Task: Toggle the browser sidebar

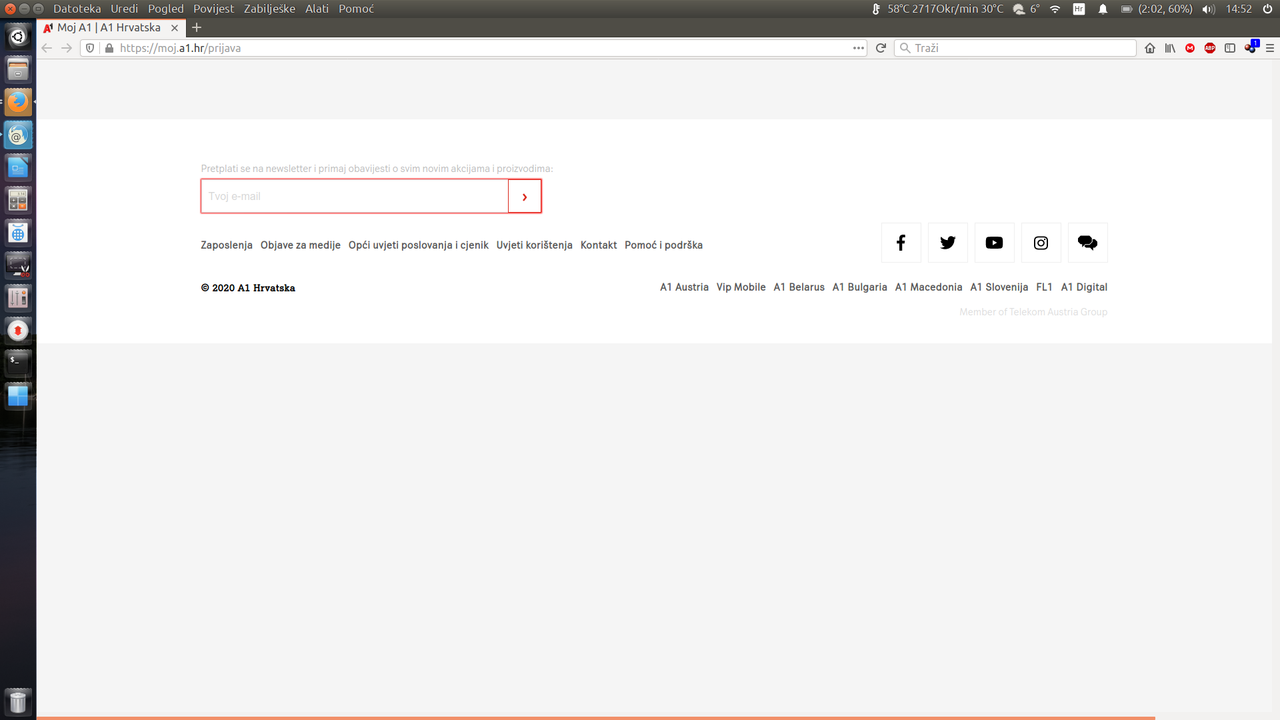Action: [x=1230, y=48]
